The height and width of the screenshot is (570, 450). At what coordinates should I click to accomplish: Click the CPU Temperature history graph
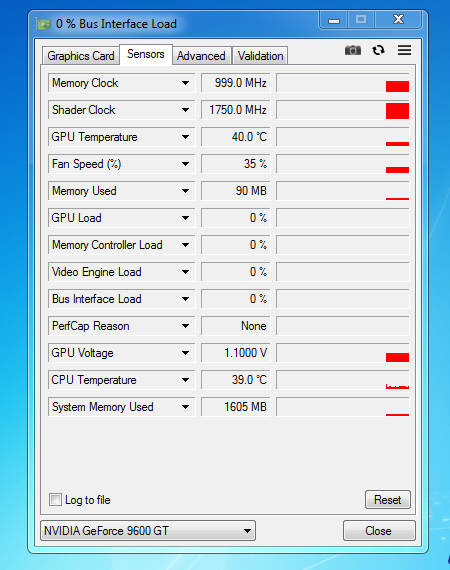(x=343, y=380)
